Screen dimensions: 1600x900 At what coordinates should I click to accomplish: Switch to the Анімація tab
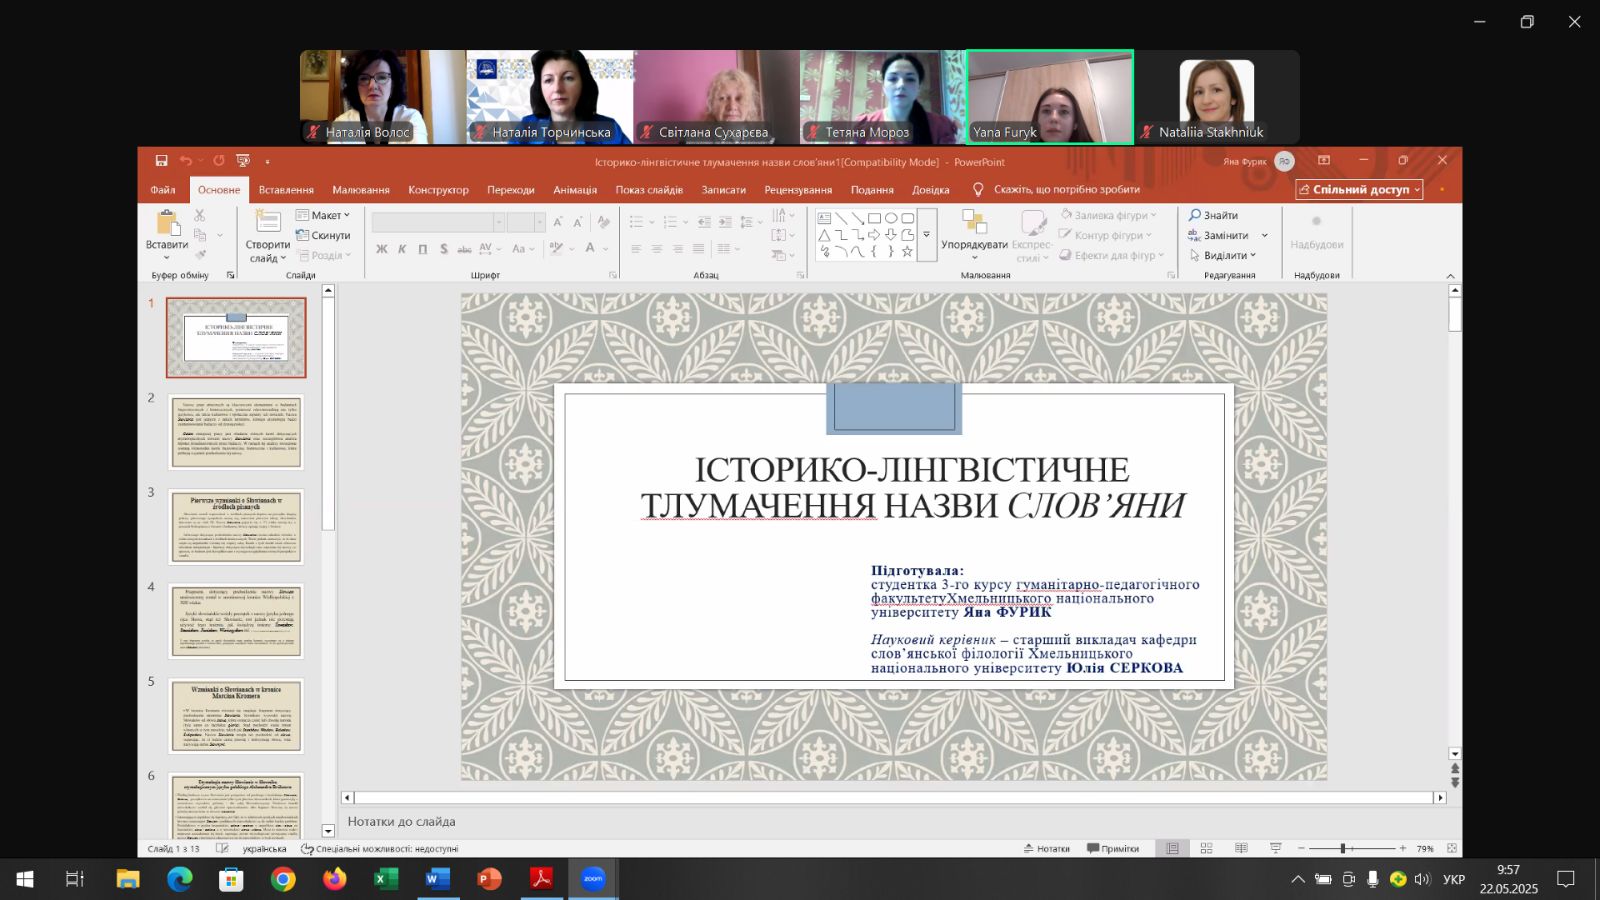tap(575, 190)
